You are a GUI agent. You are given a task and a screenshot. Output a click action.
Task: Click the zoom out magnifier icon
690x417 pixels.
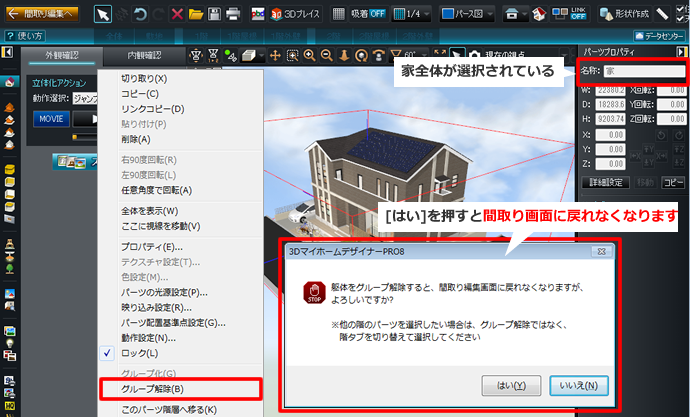tap(329, 55)
